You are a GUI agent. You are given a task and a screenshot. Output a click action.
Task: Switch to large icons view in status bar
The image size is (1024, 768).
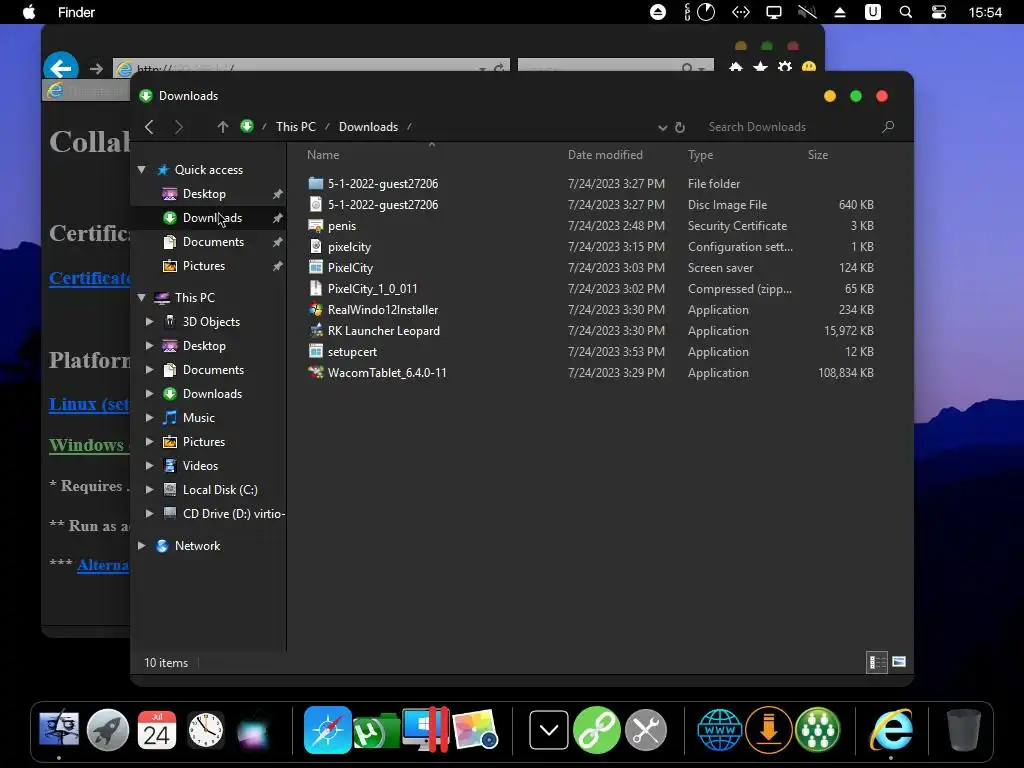[x=899, y=662]
